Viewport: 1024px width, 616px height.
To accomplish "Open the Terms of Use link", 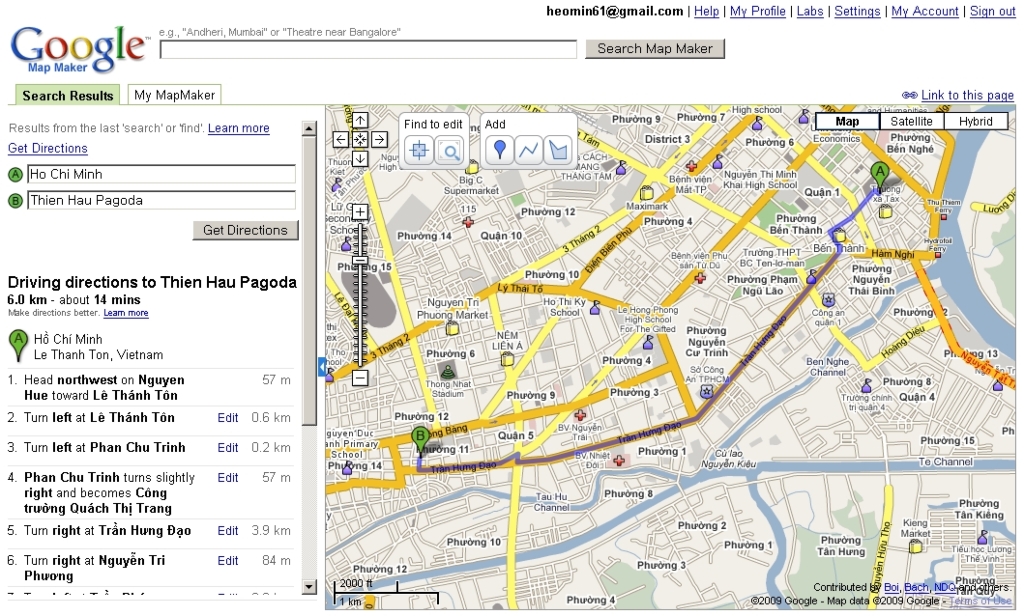I will coord(980,601).
